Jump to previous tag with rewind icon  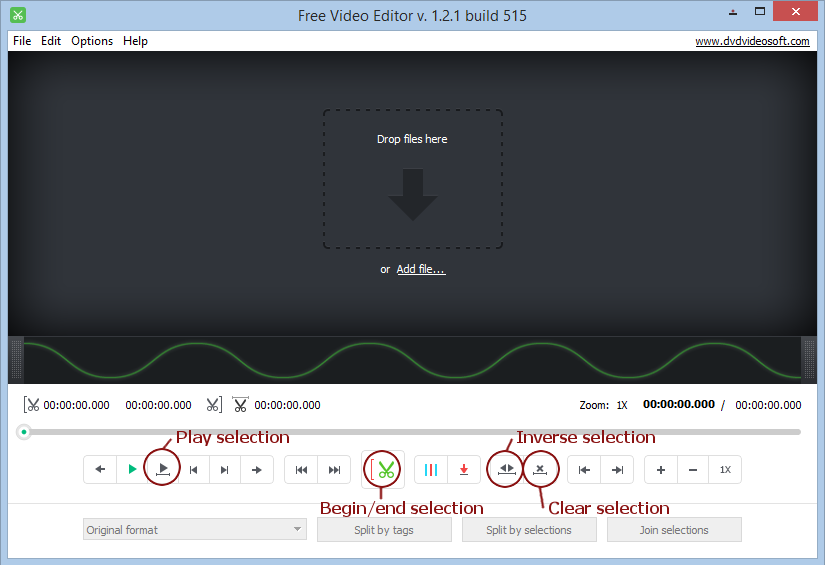tap(301, 469)
